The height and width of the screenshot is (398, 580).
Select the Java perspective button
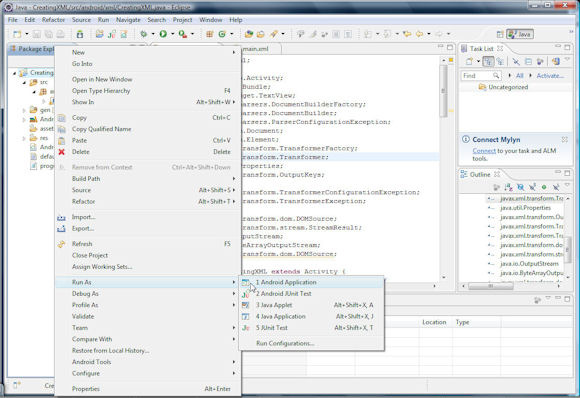tap(520, 34)
